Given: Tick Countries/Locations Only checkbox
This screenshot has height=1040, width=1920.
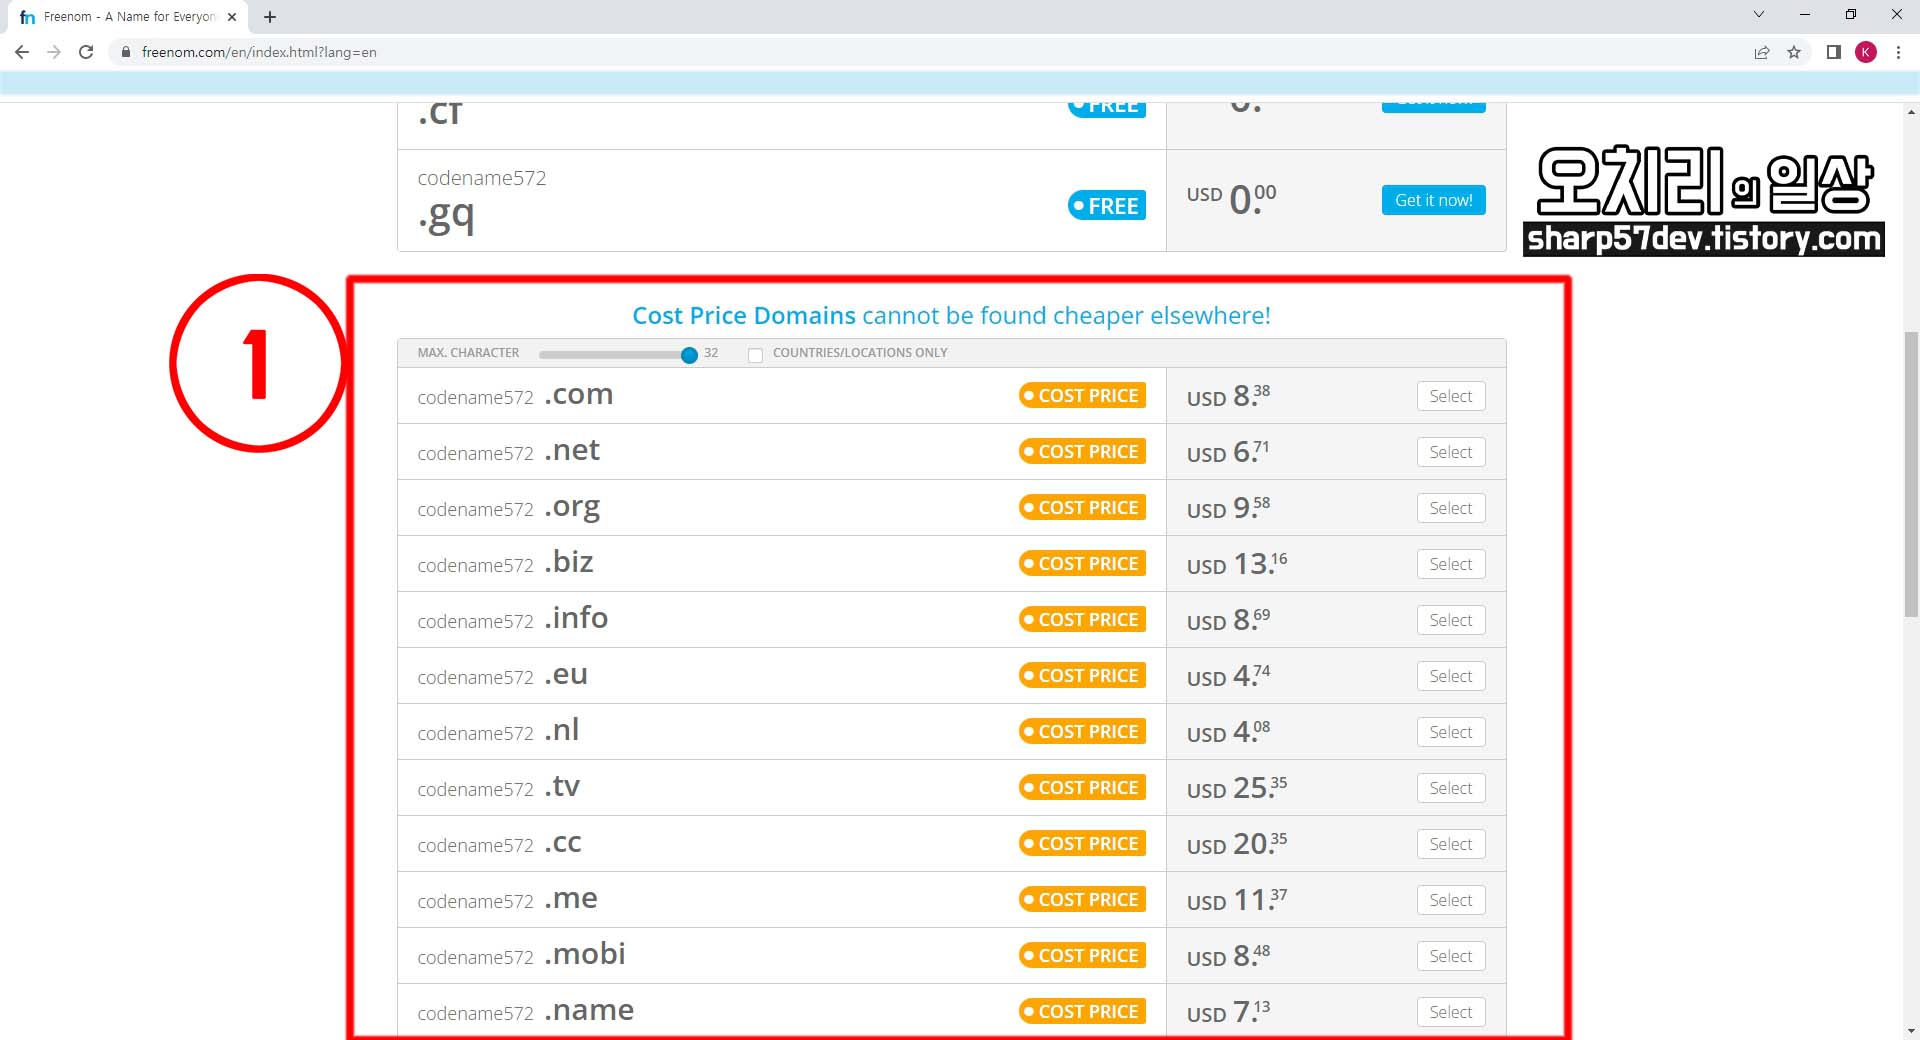Looking at the screenshot, I should [756, 354].
